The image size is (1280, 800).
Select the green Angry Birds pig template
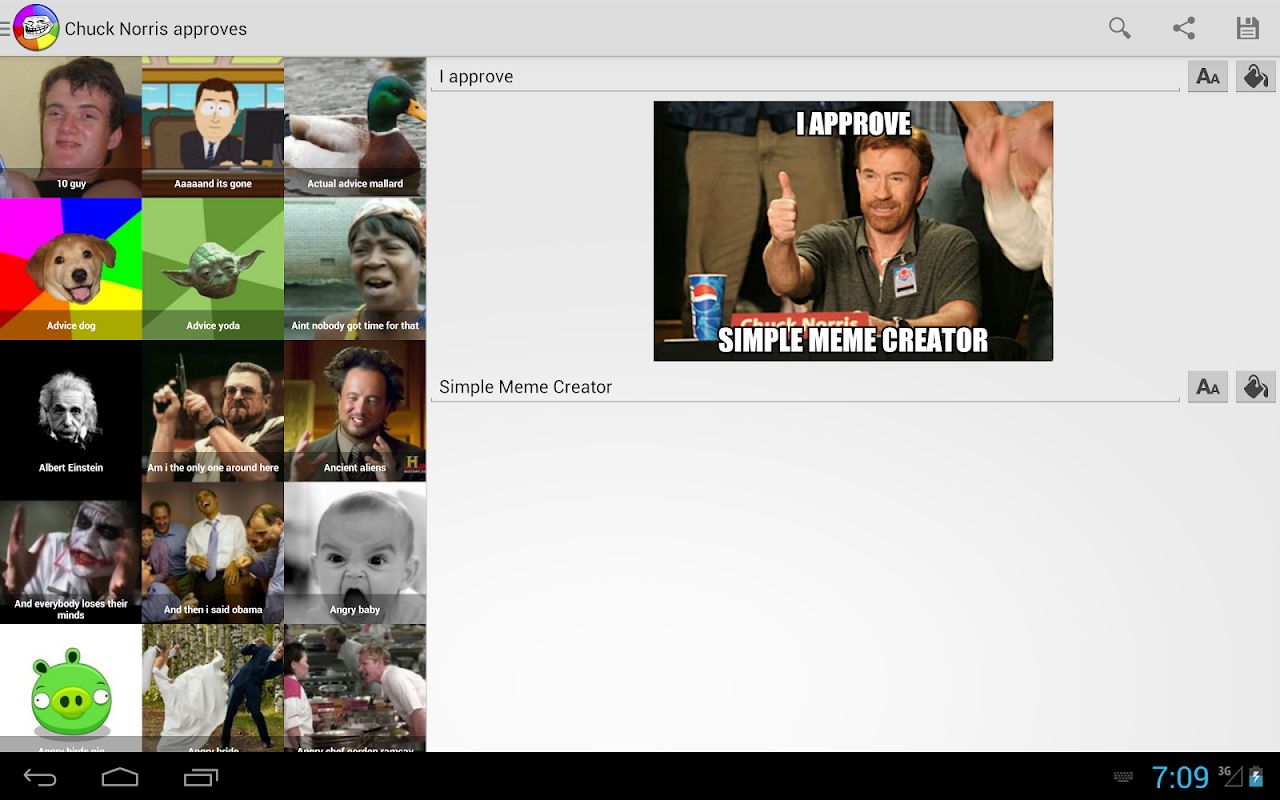click(x=71, y=688)
